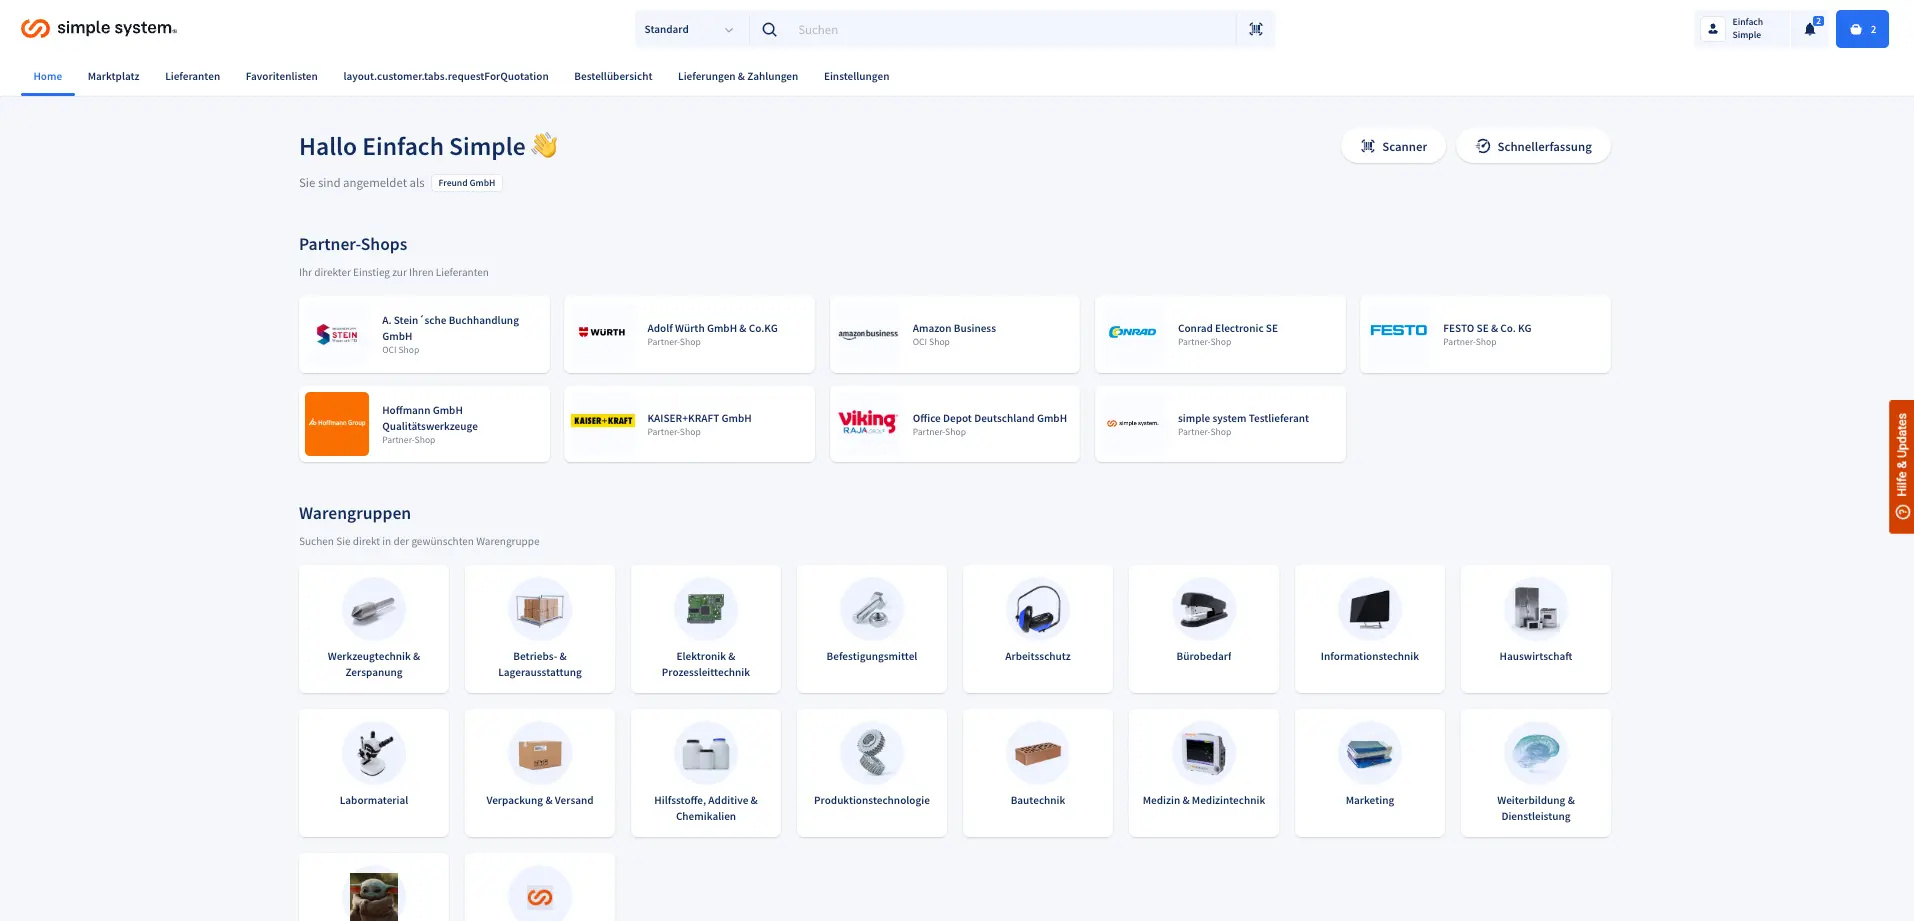This screenshot has width=1914, height=921.
Task: Open the Informationstechnik monitor category
Action: coord(1370,628)
